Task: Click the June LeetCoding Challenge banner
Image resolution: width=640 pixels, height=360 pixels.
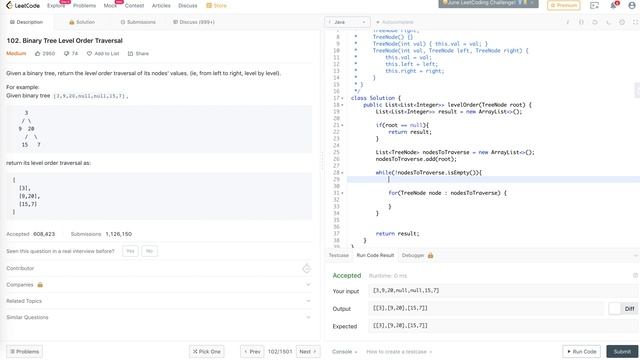Action: click(488, 3)
